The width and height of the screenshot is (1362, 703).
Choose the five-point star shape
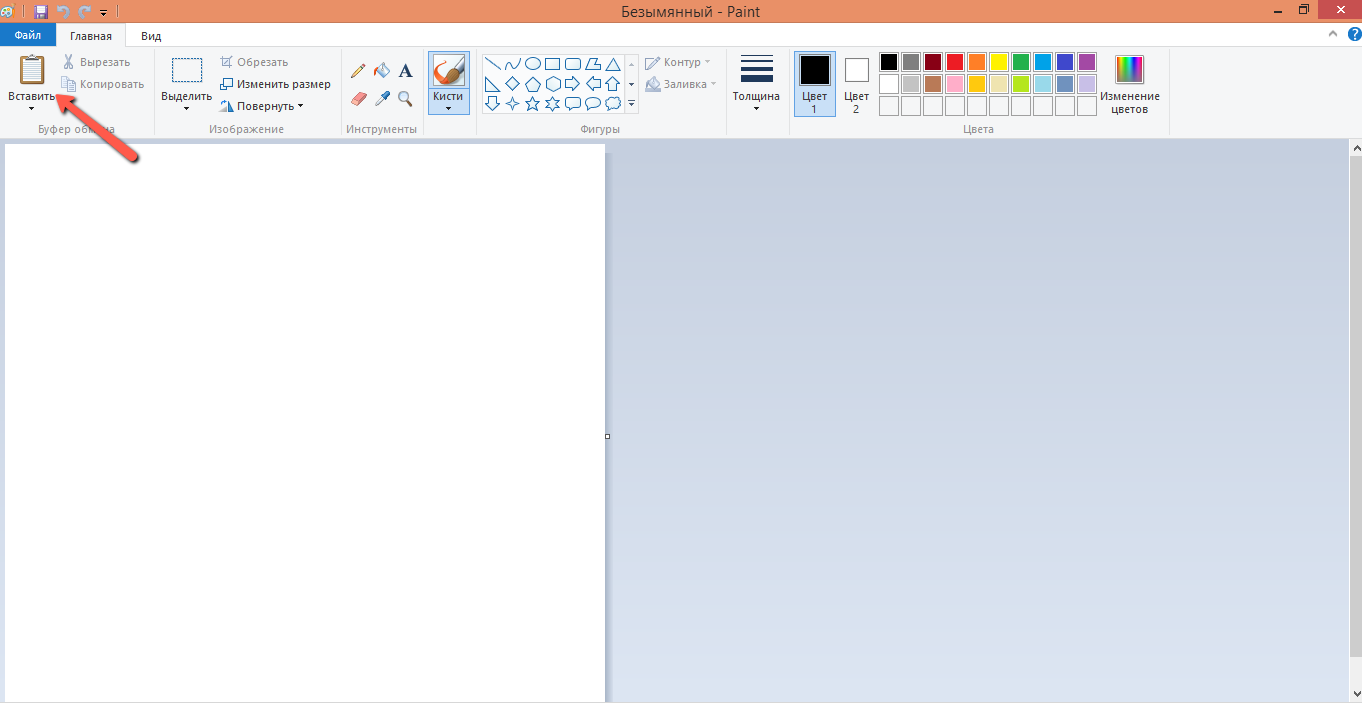tap(532, 104)
